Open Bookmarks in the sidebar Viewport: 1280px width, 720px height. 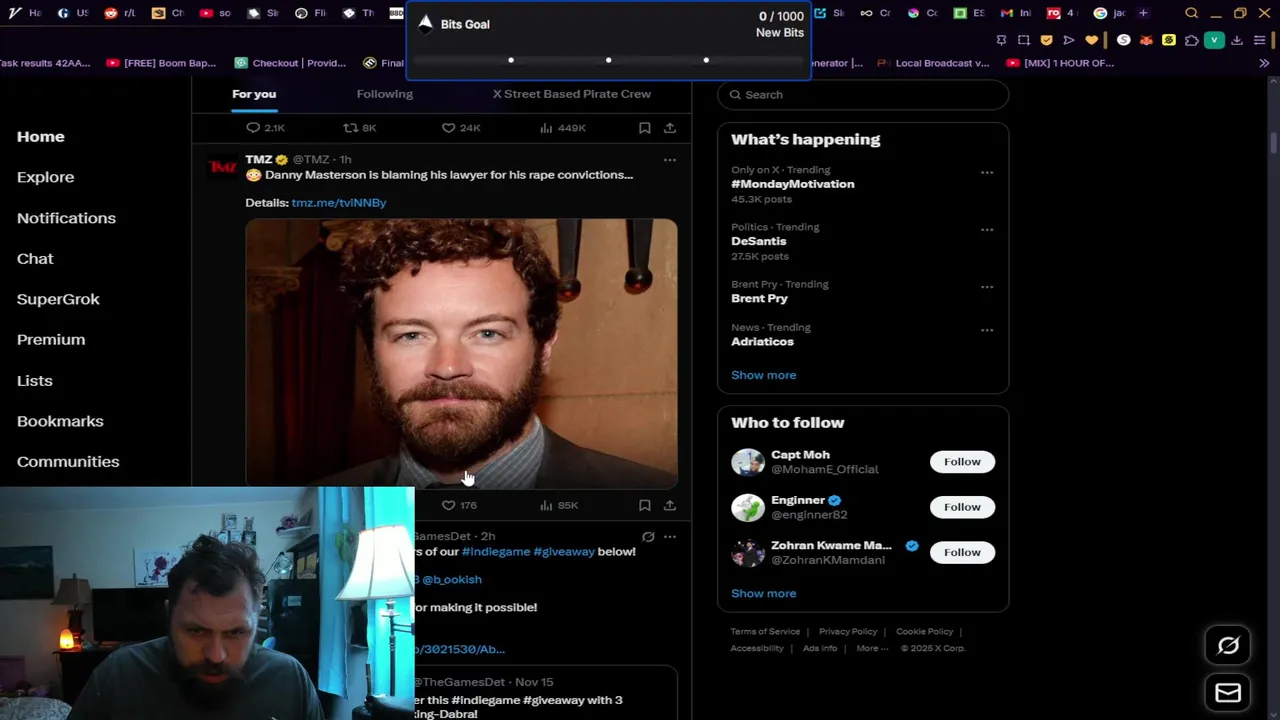pyautogui.click(x=60, y=421)
